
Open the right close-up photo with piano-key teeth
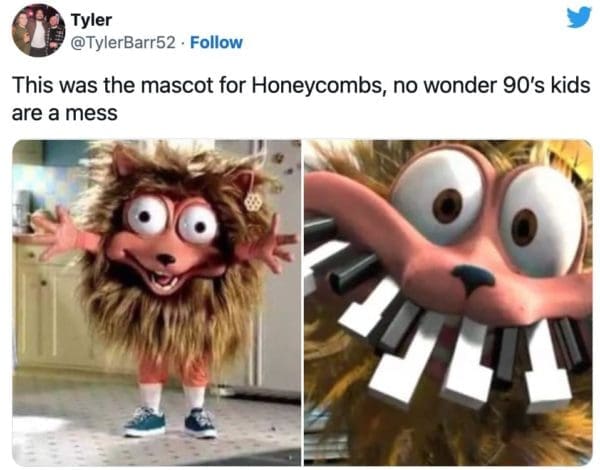click(448, 302)
